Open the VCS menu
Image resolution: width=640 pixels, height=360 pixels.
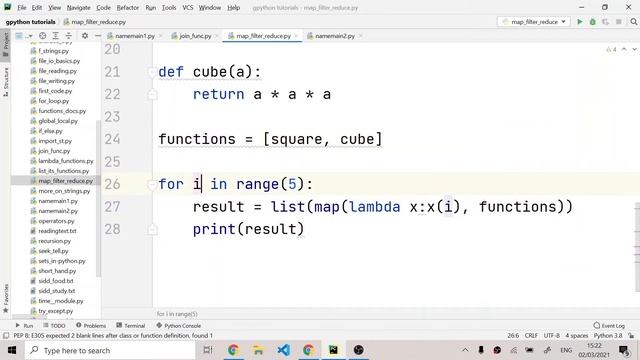187,7
